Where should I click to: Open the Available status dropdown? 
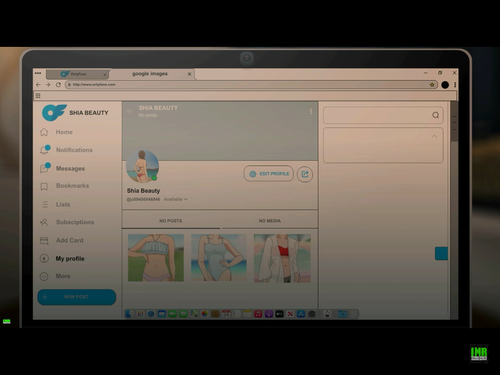point(175,199)
